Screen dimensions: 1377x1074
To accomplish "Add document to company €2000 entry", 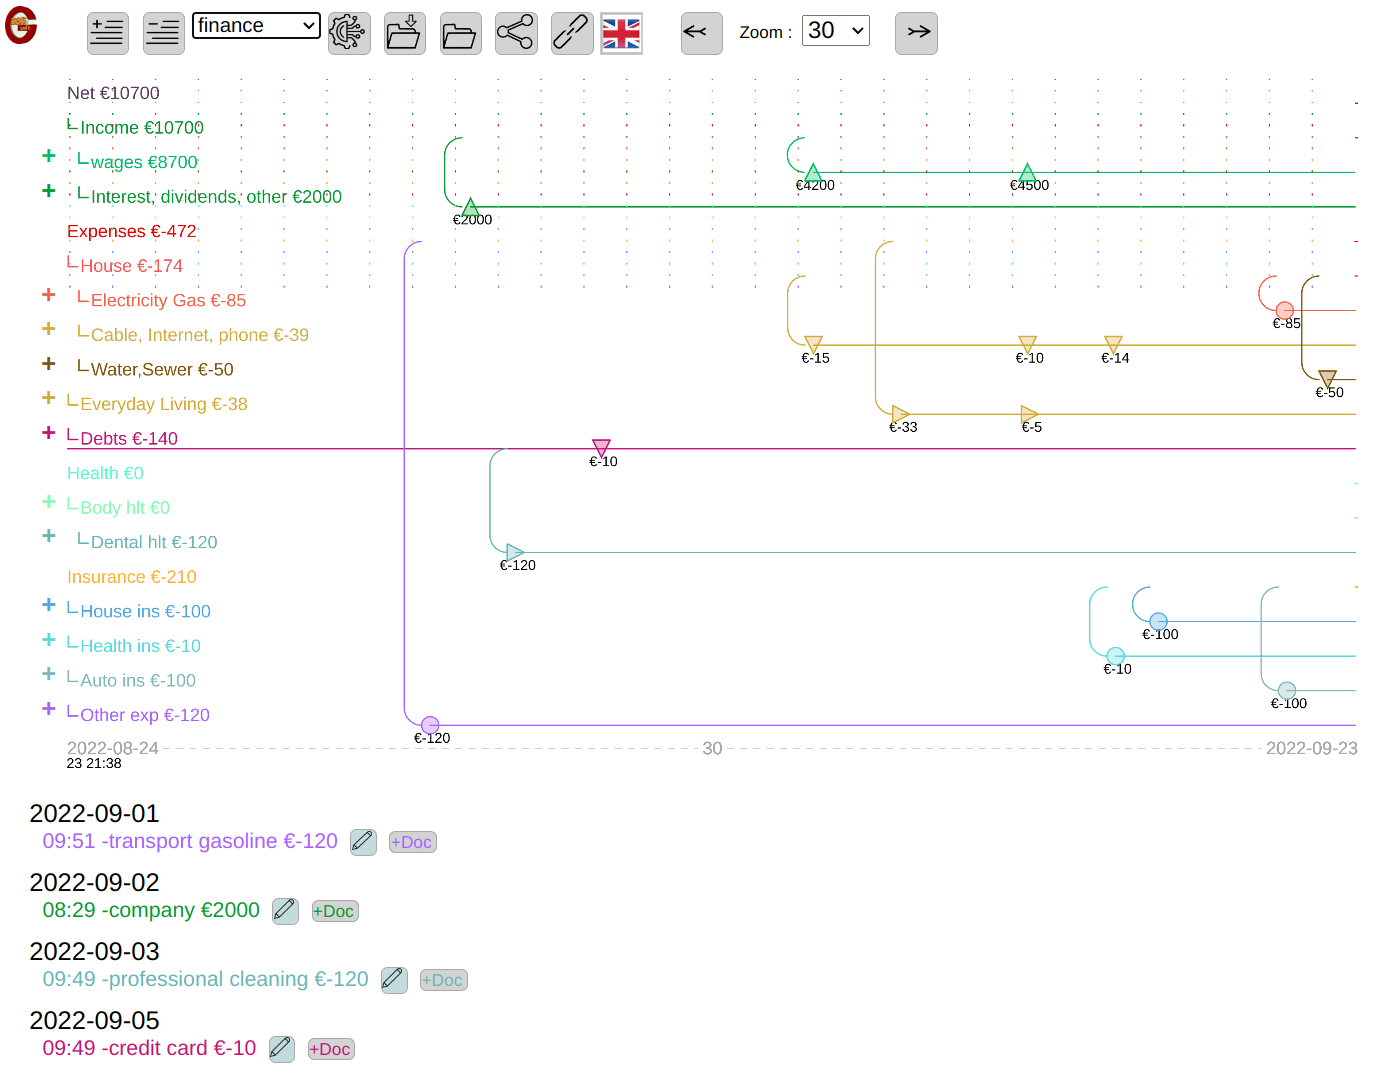I will [x=334, y=911].
